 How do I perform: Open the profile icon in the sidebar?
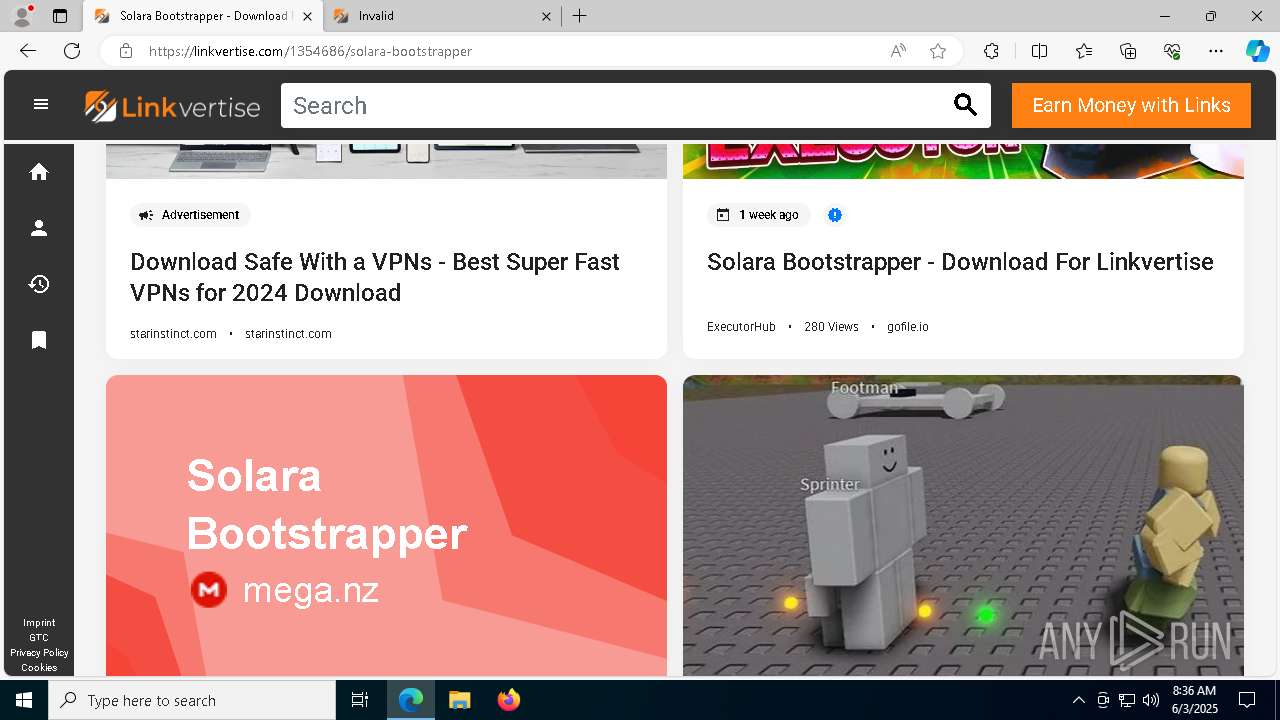[39, 228]
